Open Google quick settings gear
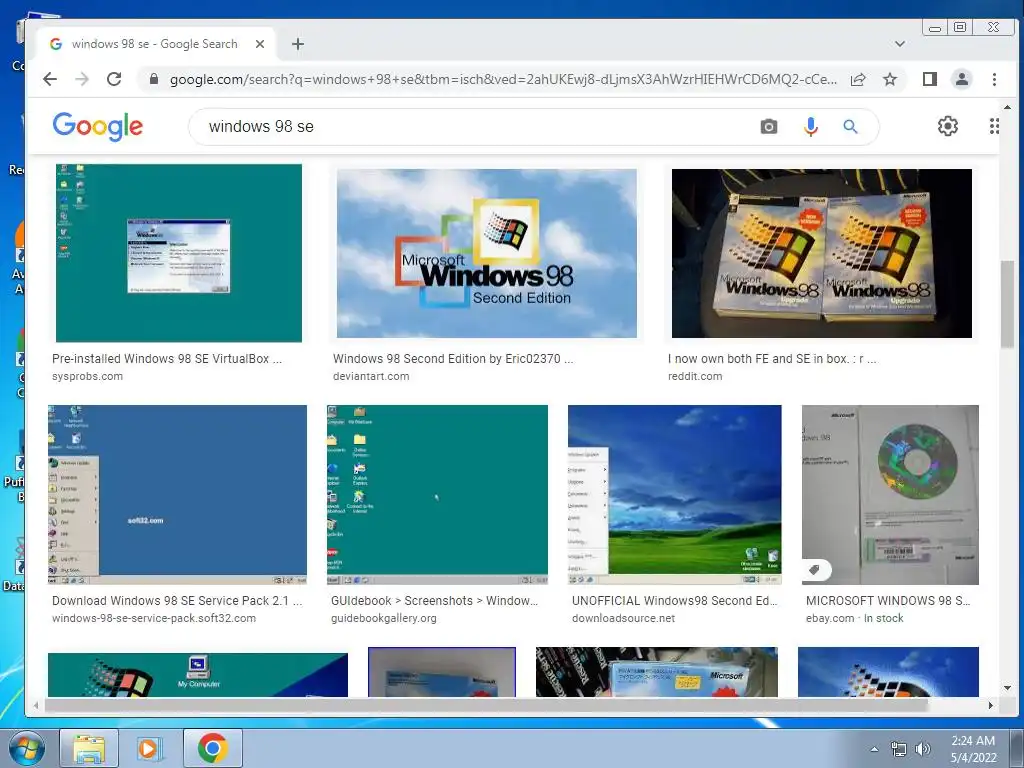 click(x=948, y=126)
